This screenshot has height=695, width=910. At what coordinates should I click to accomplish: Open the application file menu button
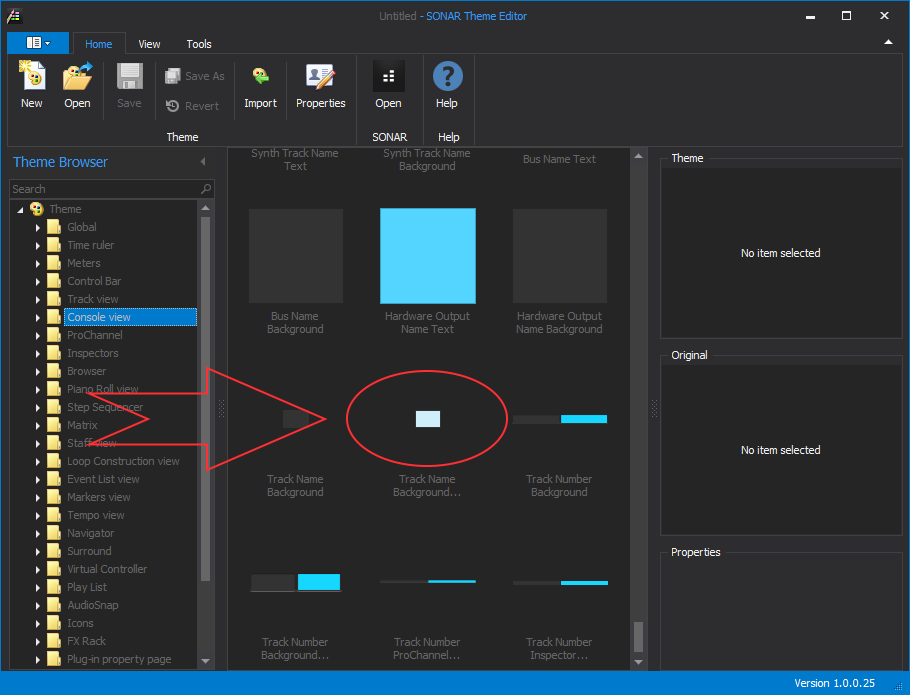38,43
